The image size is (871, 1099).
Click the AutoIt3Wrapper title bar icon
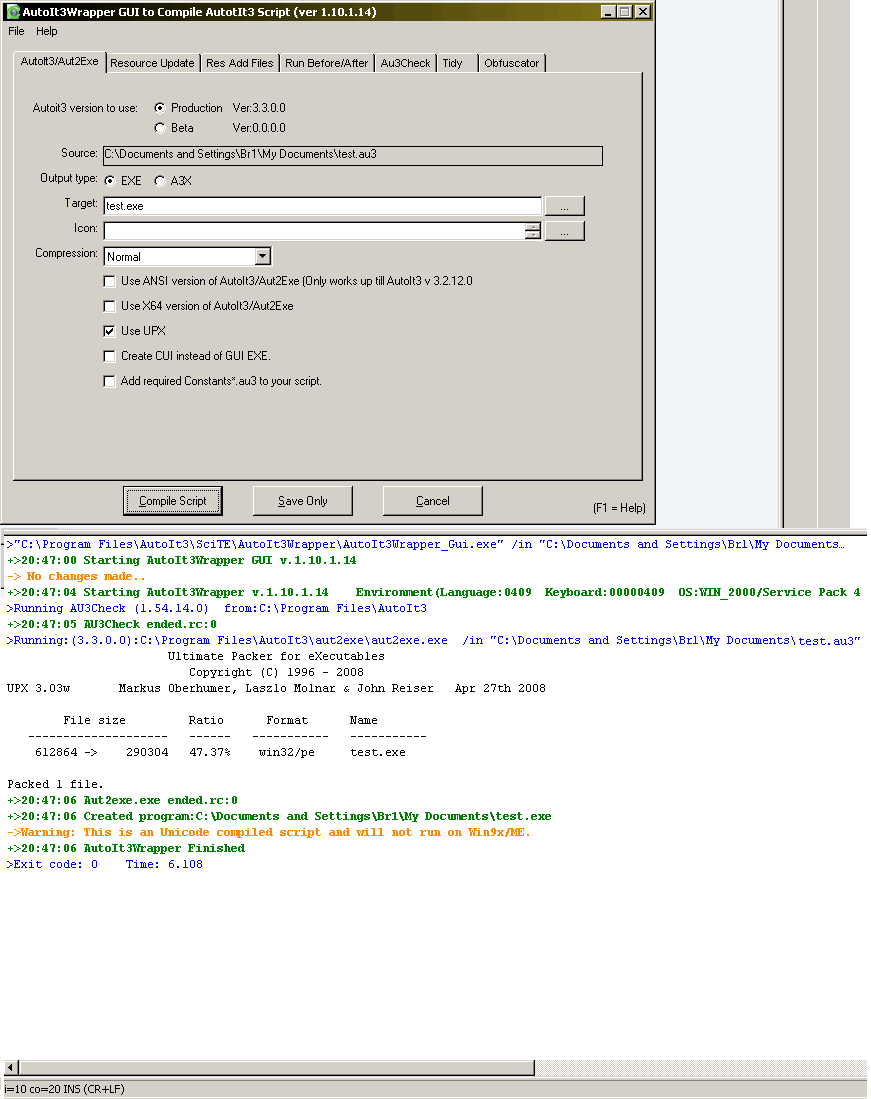tap(13, 12)
